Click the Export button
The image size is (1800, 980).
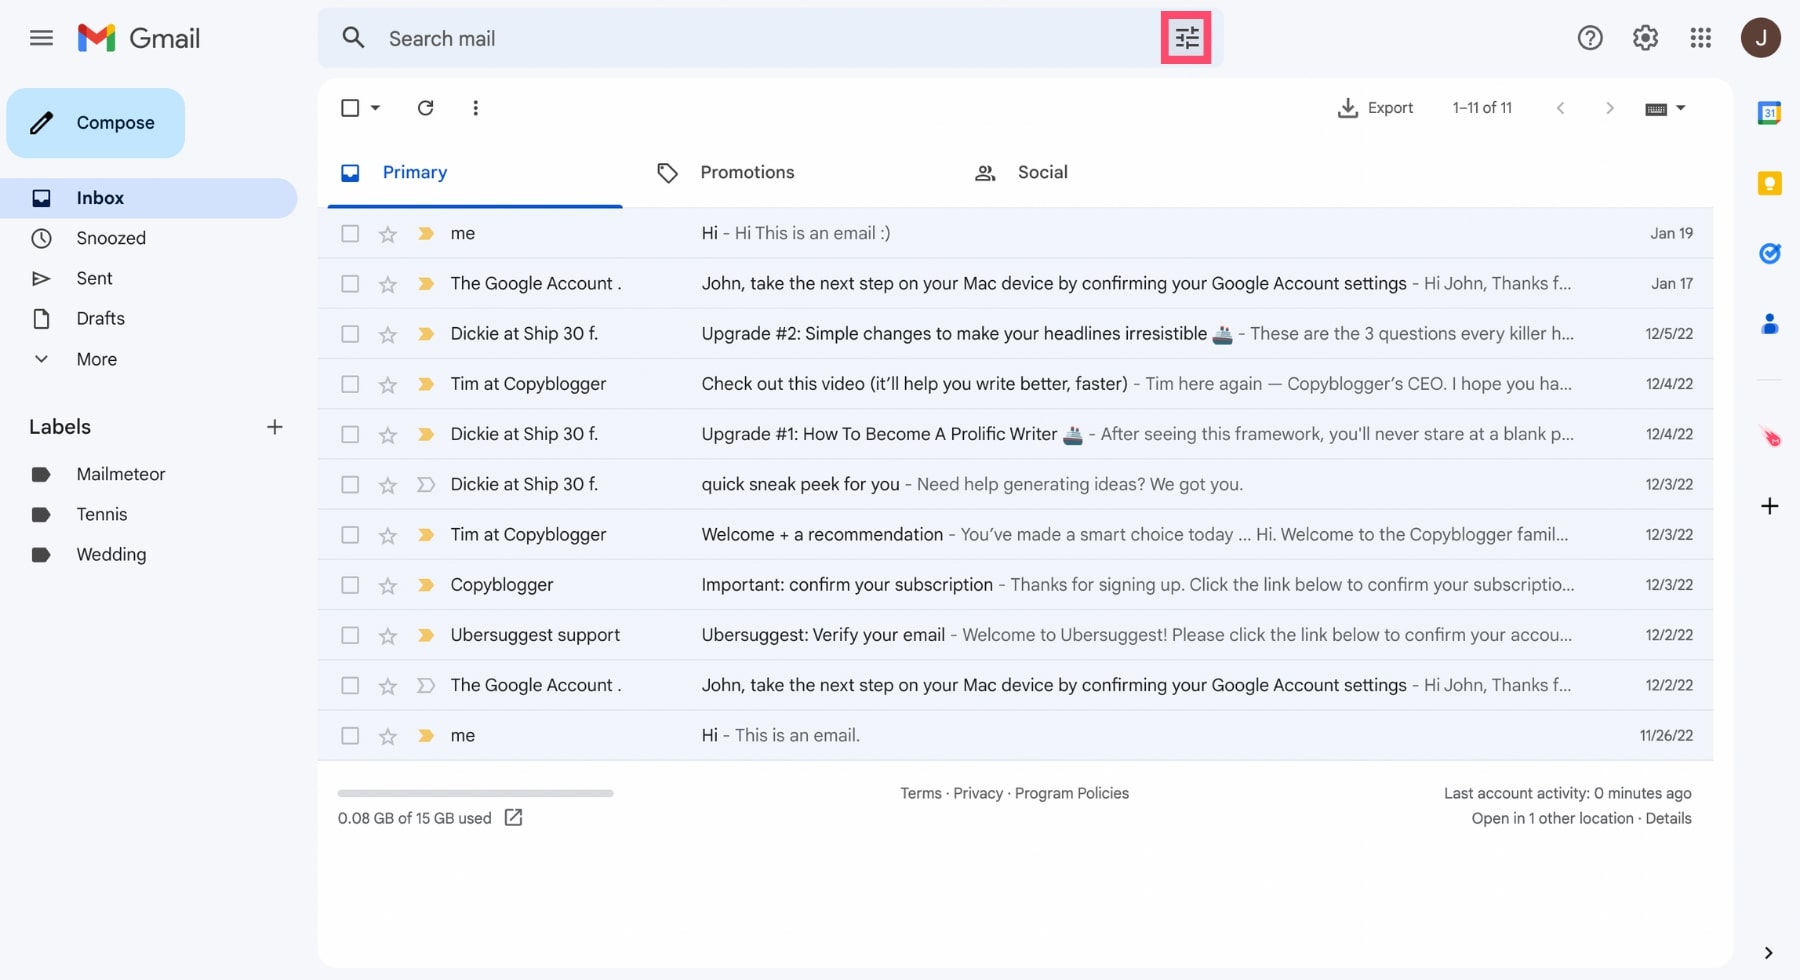click(x=1375, y=108)
